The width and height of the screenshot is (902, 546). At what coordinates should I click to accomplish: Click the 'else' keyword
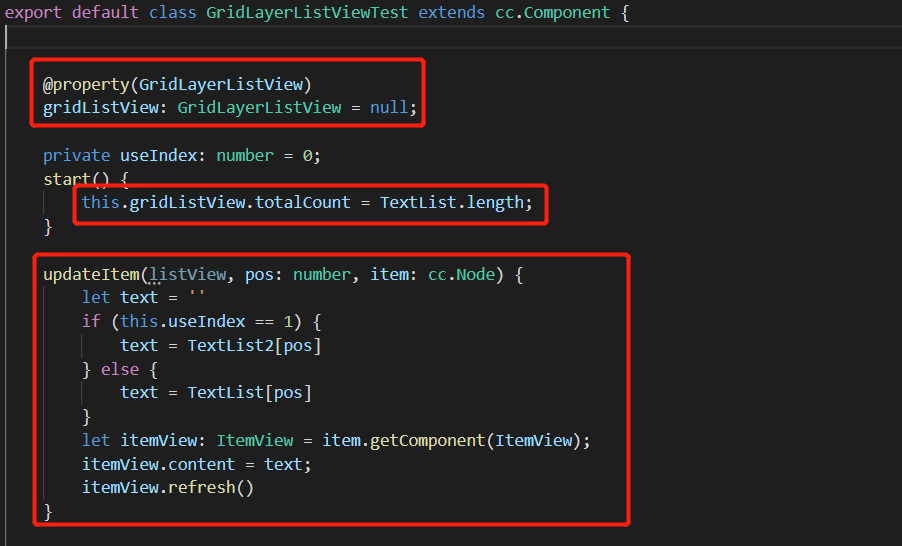[x=120, y=369]
